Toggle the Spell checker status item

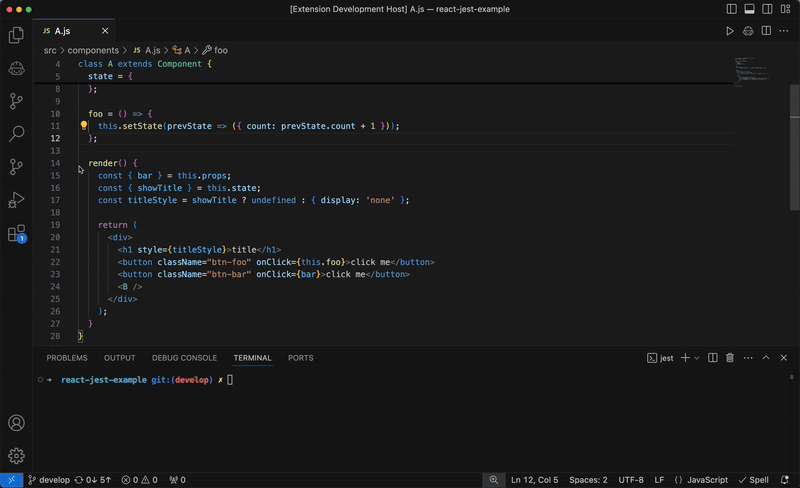pyautogui.click(x=754, y=480)
